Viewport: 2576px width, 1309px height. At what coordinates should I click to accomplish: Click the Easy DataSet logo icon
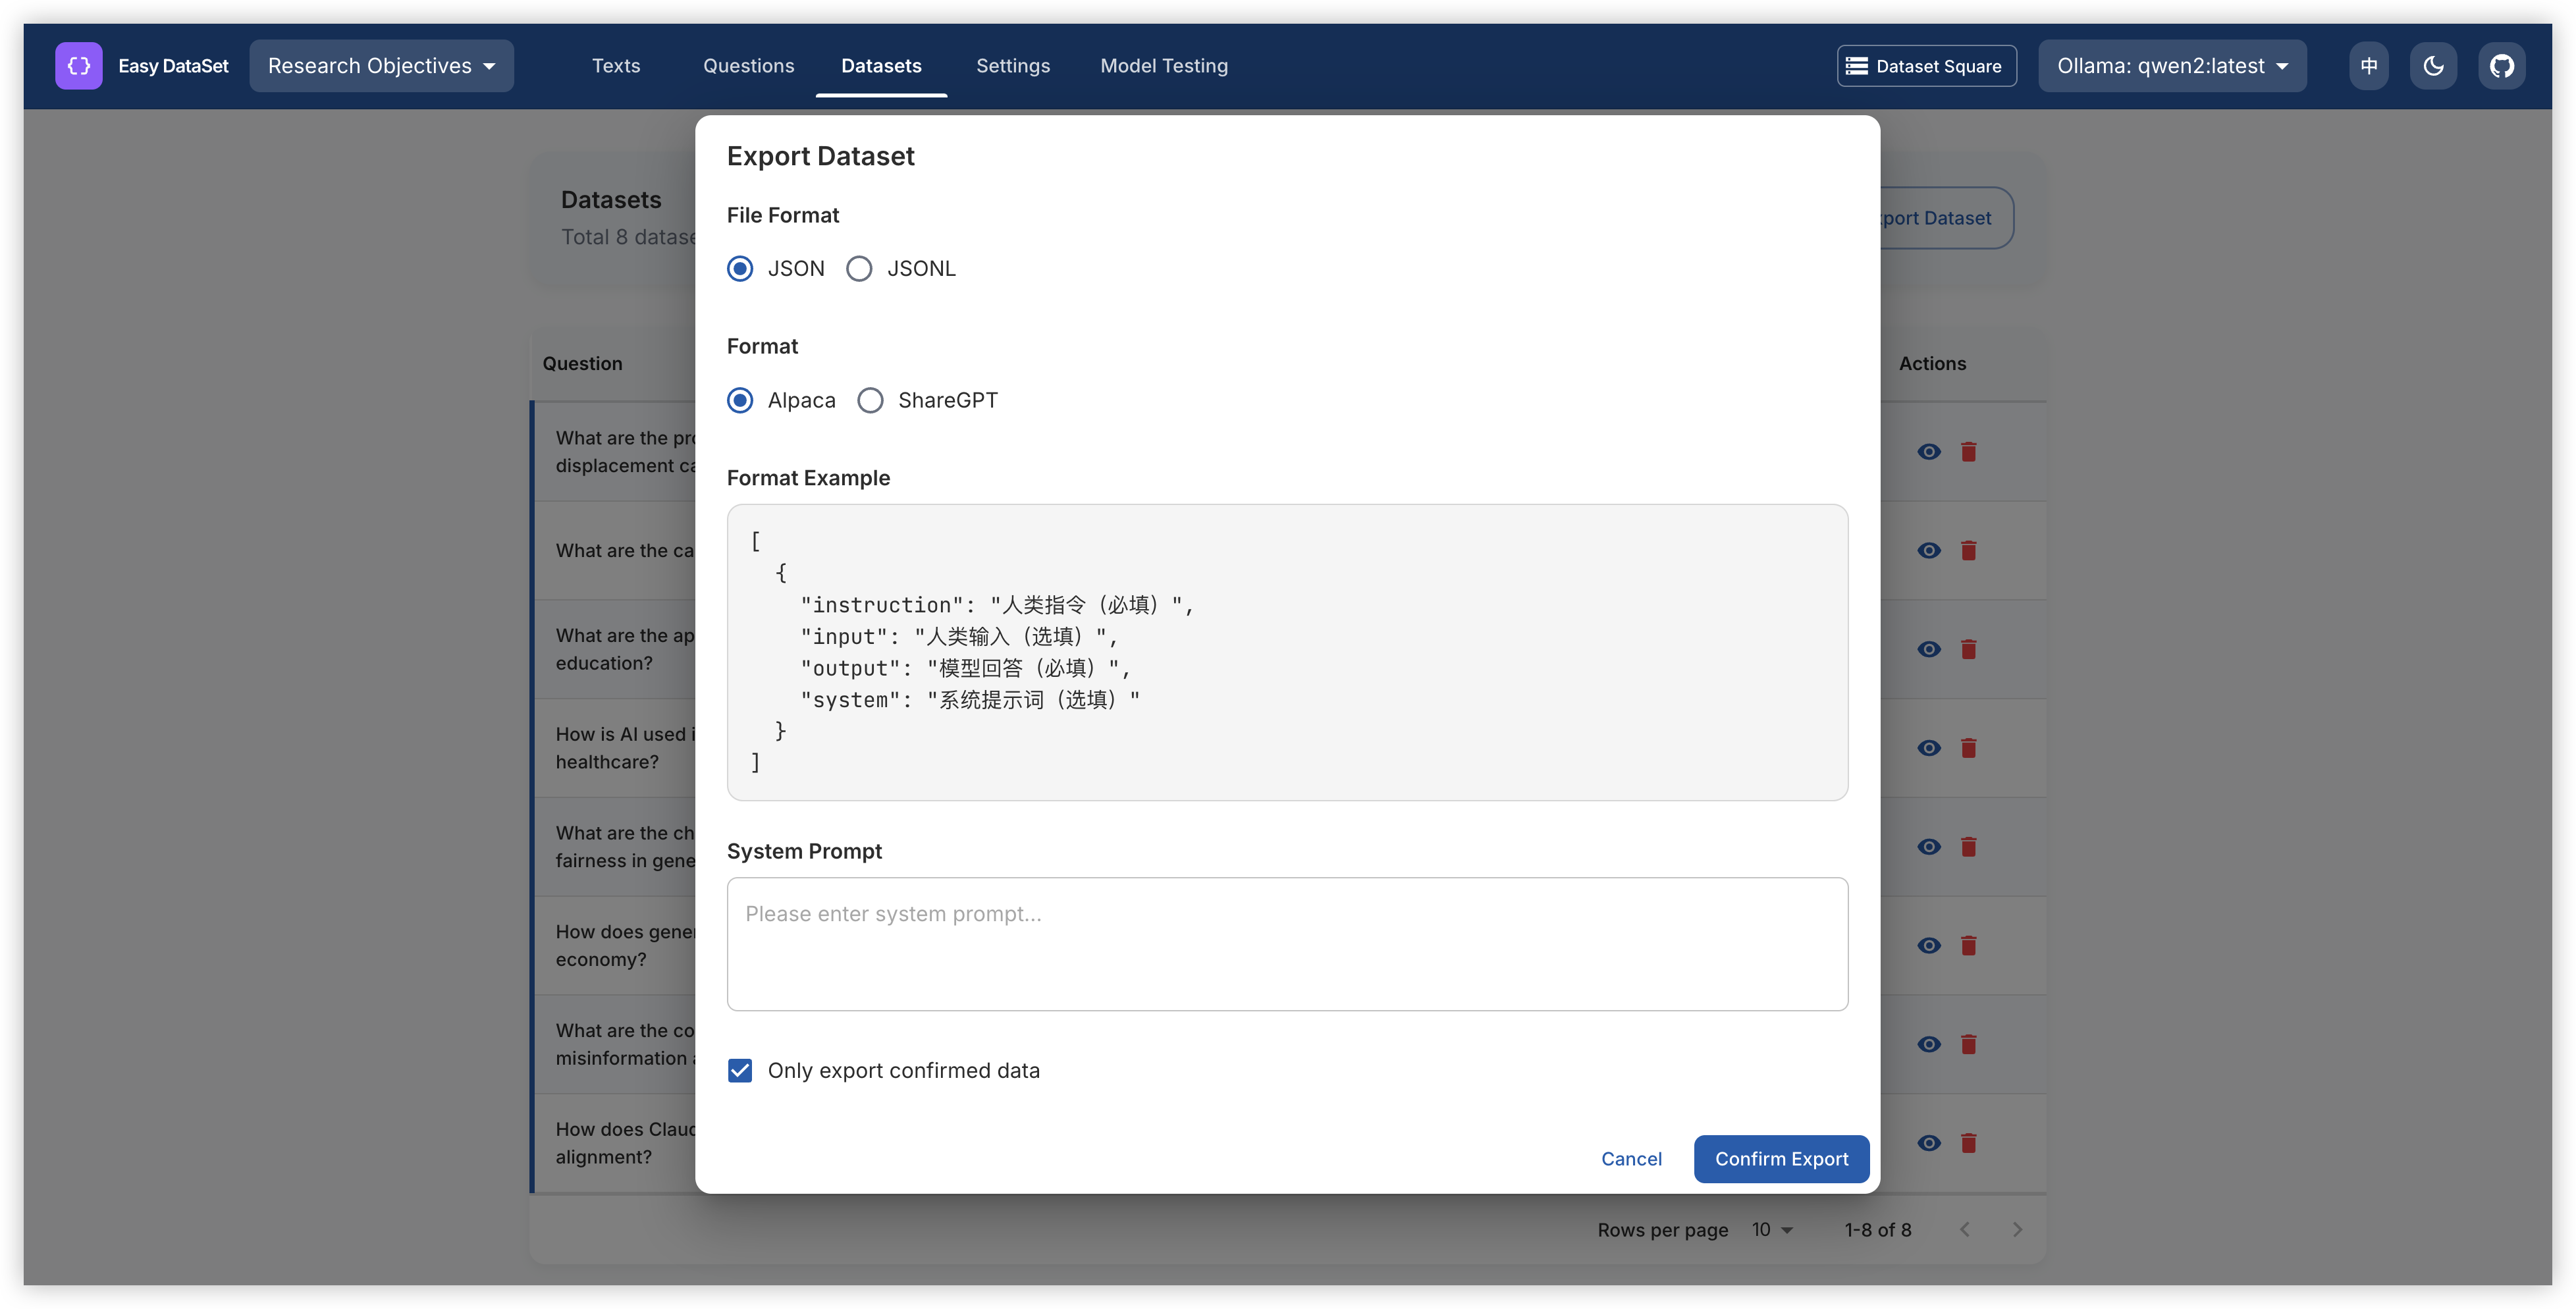point(78,66)
